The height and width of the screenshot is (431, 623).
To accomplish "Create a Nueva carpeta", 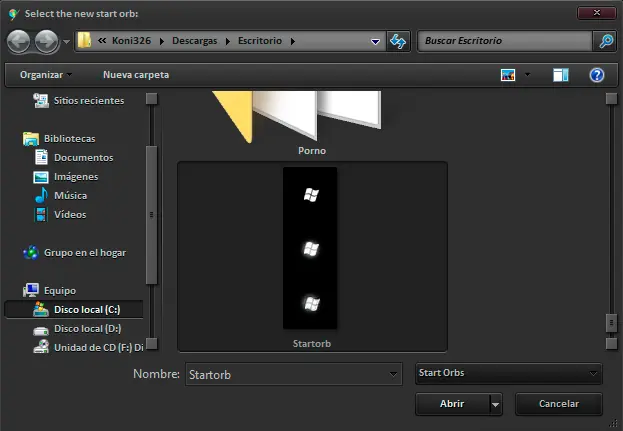I will pos(136,75).
